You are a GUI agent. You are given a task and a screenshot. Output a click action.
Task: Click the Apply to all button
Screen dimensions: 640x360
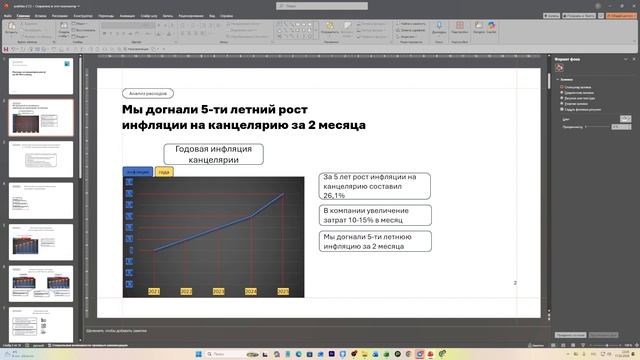pos(570,335)
